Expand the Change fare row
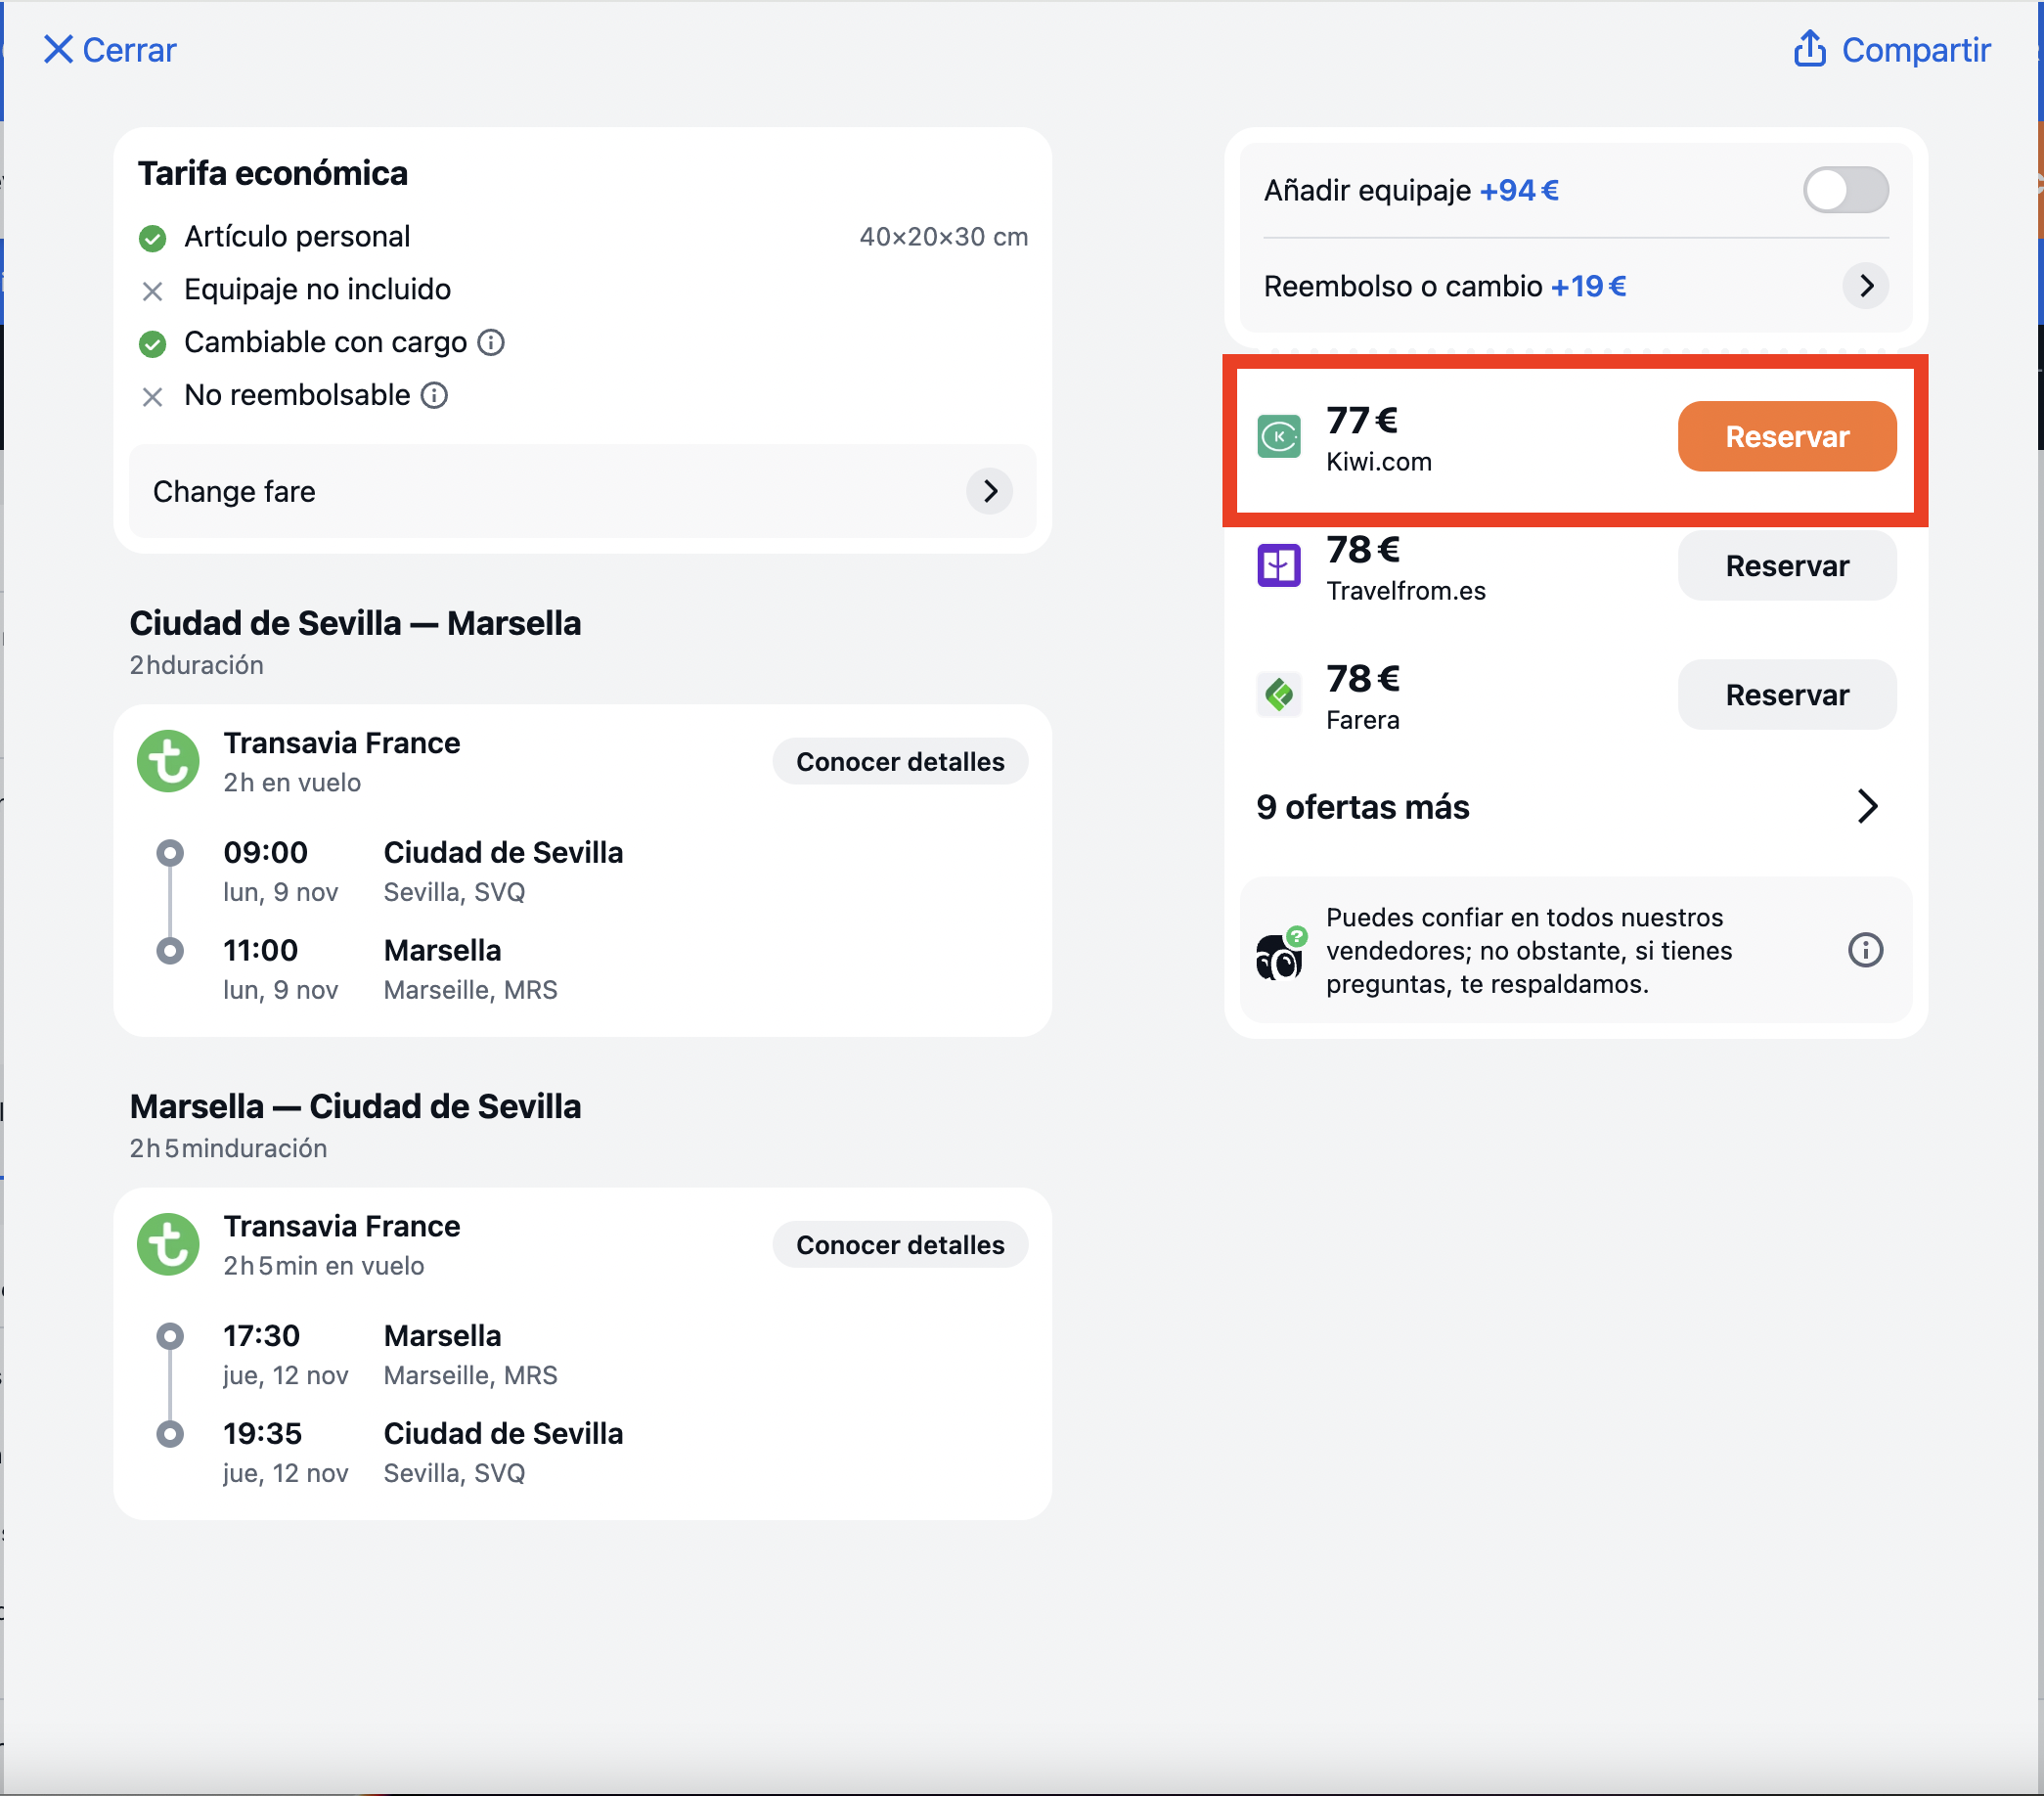Screen dimensions: 2044x1796 pos(582,491)
